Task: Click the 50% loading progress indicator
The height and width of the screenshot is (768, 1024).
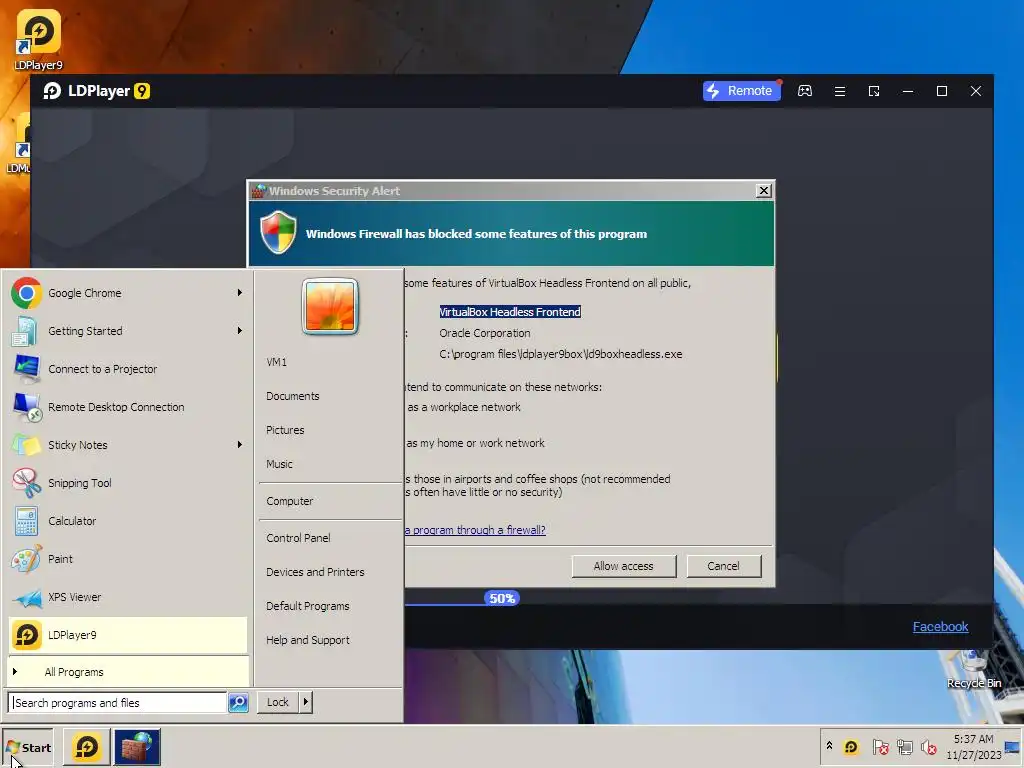Action: tap(502, 598)
